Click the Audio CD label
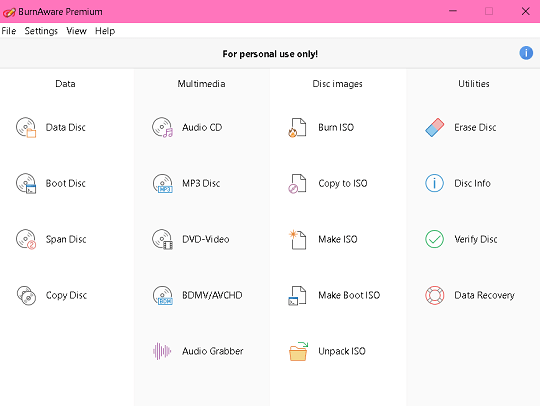The image size is (540, 406). coord(202,127)
